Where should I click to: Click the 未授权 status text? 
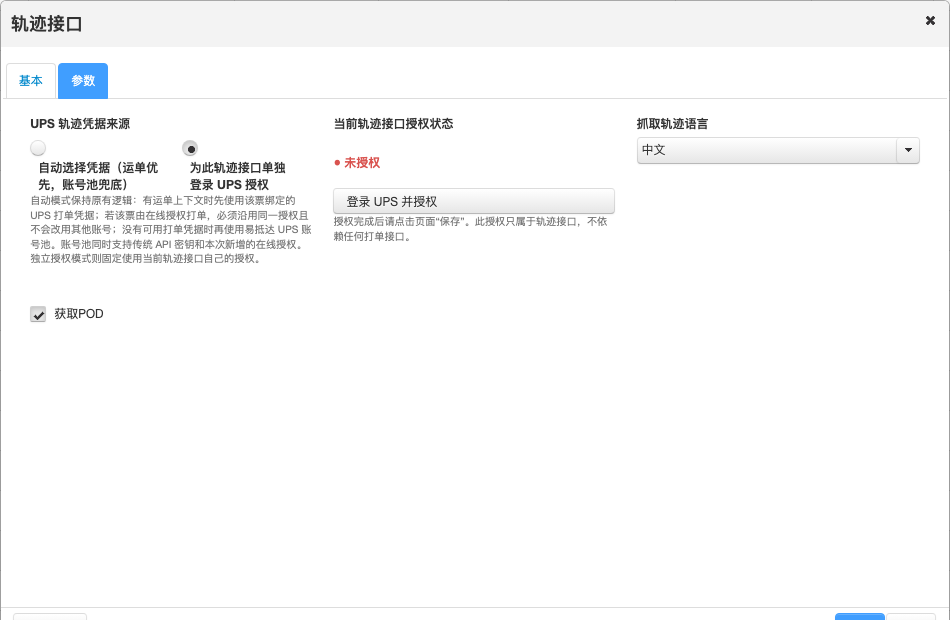pos(362,163)
